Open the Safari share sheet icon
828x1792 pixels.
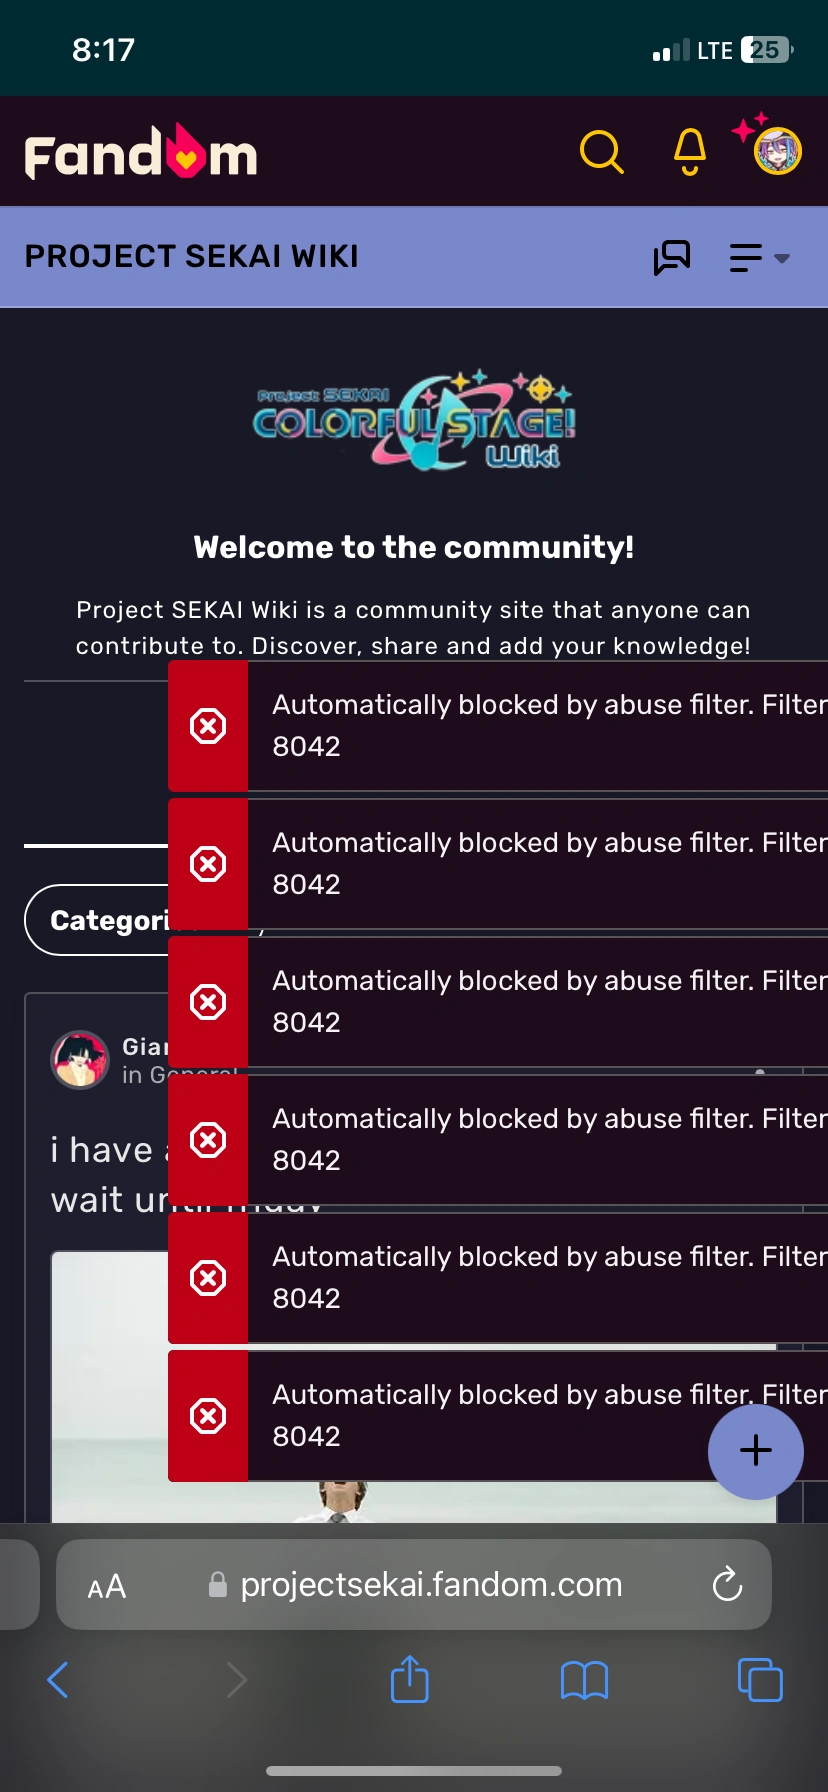409,1680
